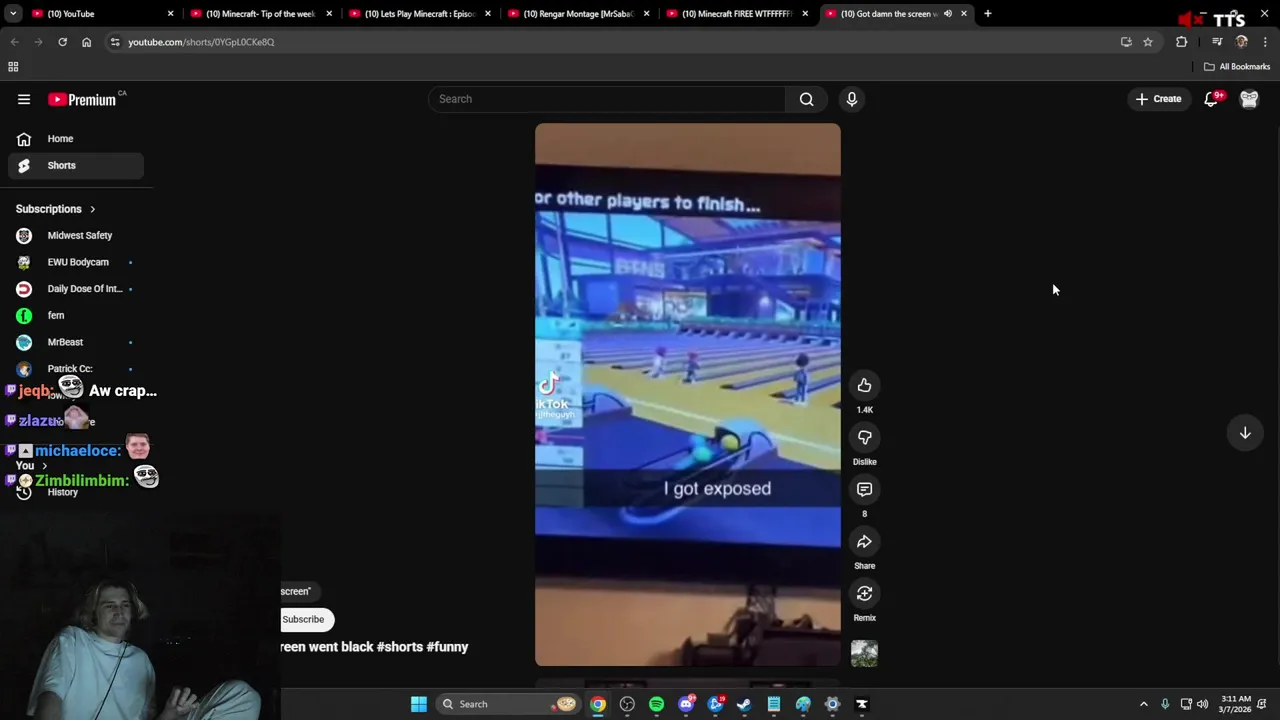Open Steam from the taskbar

tap(744, 704)
